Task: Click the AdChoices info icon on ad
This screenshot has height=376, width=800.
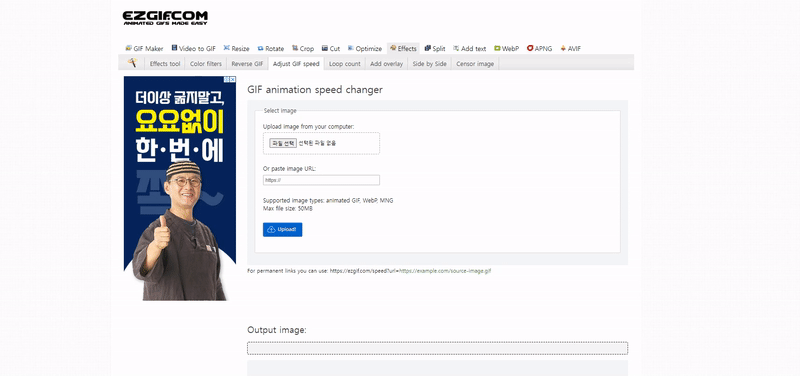Action: pyautogui.click(x=227, y=80)
